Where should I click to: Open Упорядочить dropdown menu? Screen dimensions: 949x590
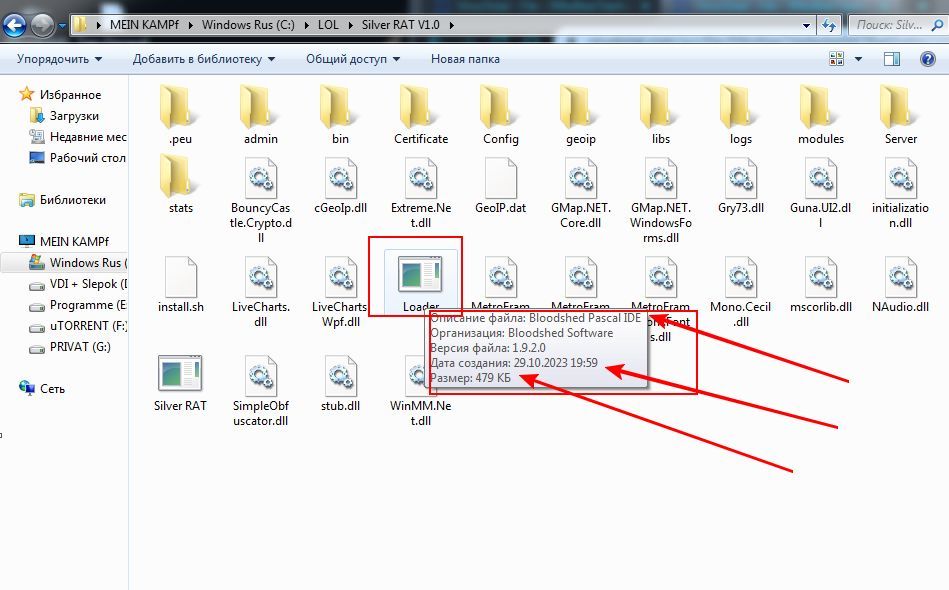coord(59,59)
